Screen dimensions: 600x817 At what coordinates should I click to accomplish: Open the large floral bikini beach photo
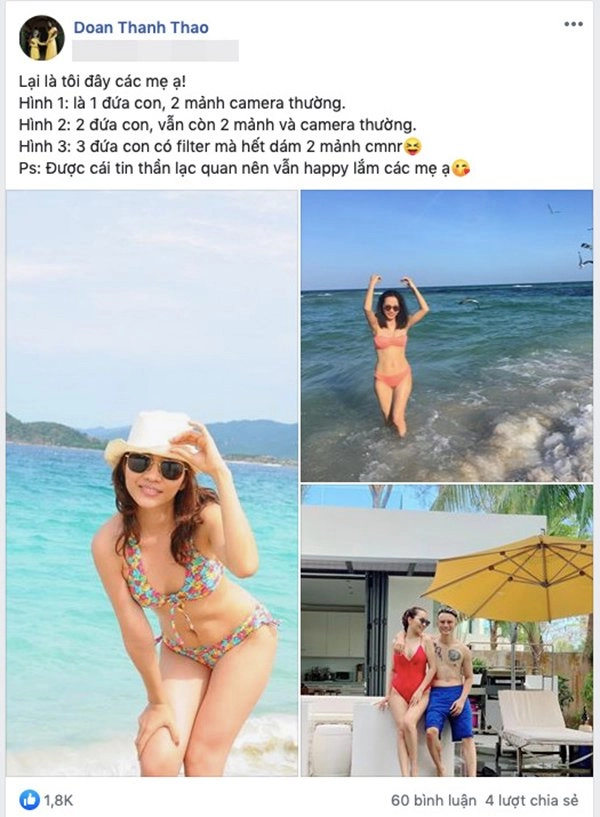click(152, 483)
